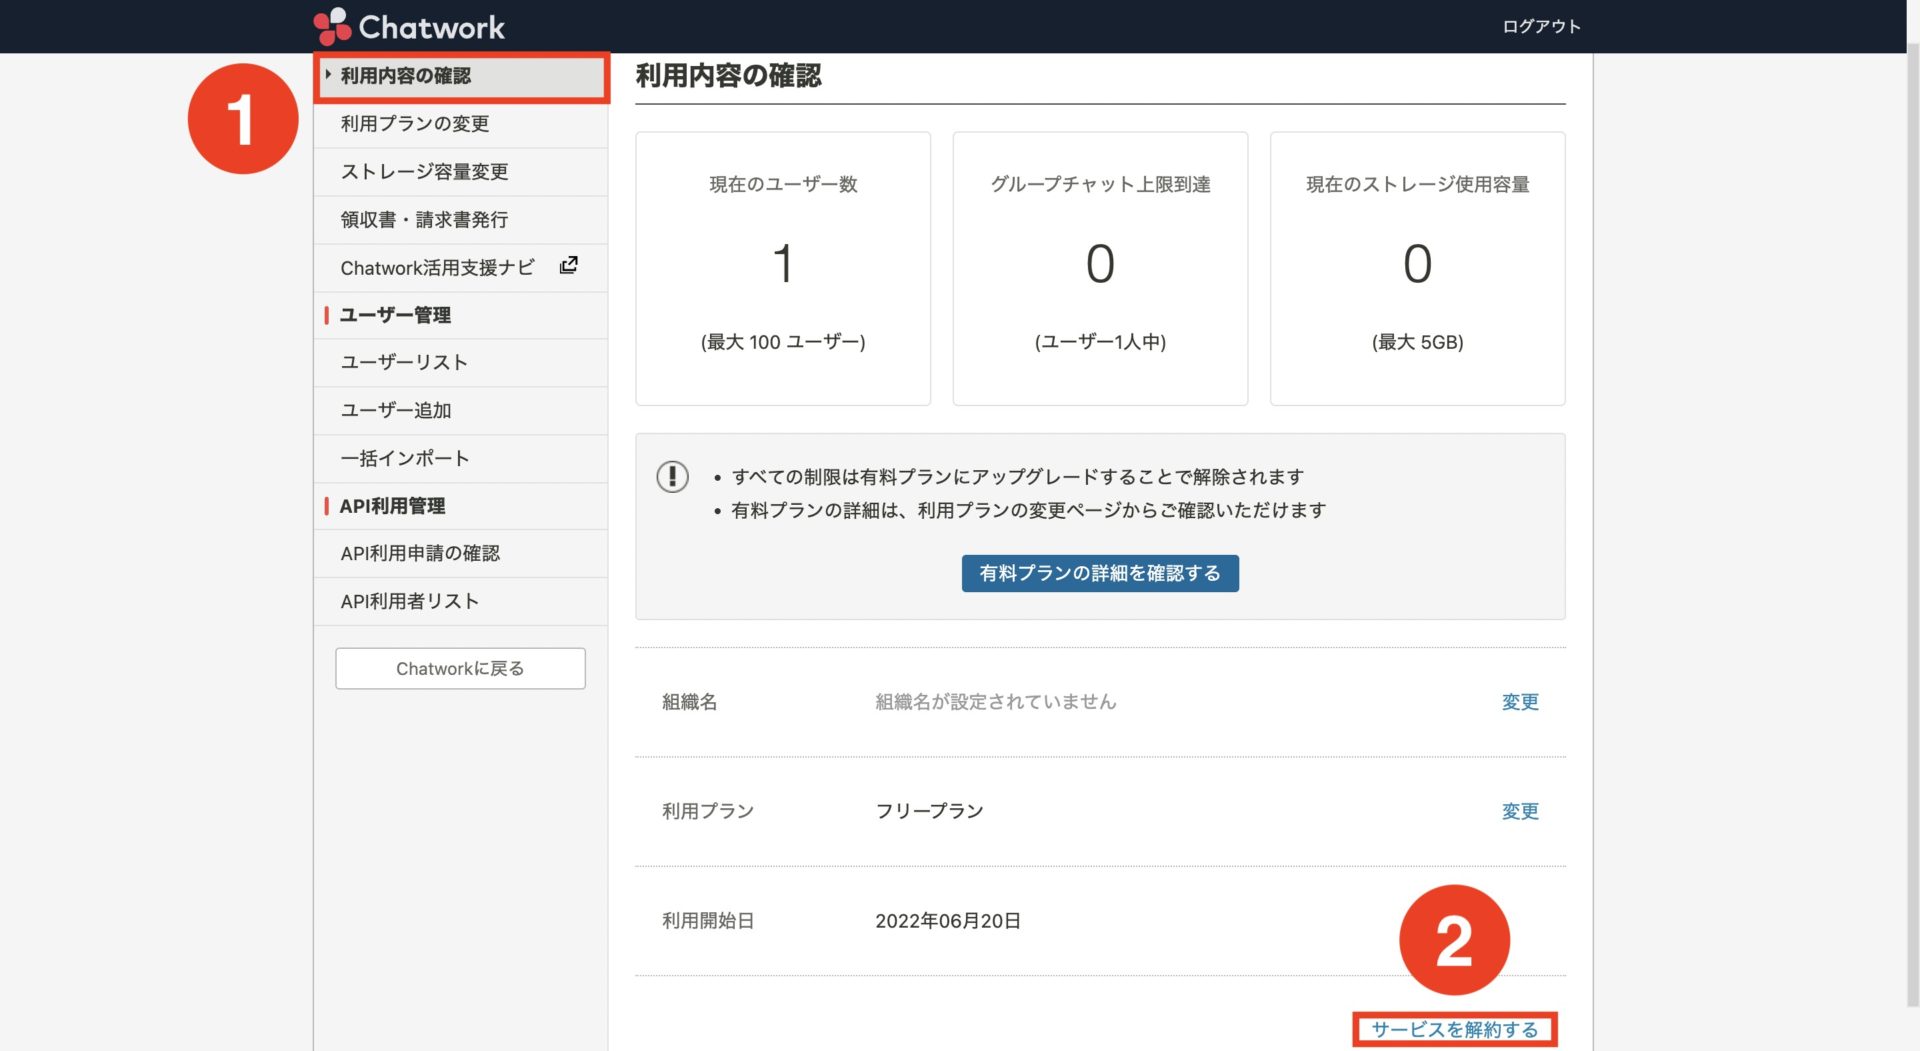Click the (最大 5GB) text
Screen dimensions: 1920x1051
click(x=1417, y=342)
